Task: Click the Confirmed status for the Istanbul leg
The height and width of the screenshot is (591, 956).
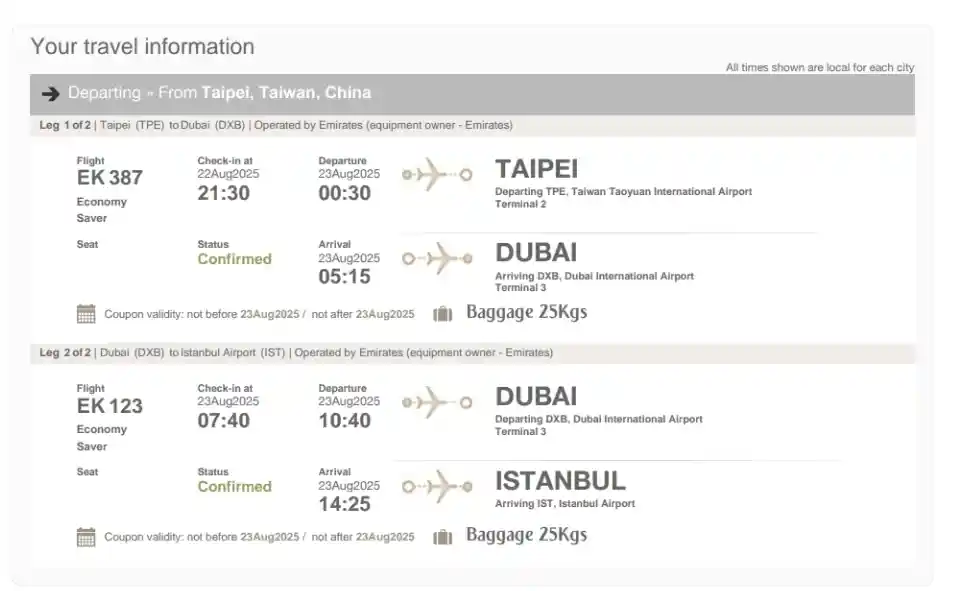Action: [x=234, y=487]
